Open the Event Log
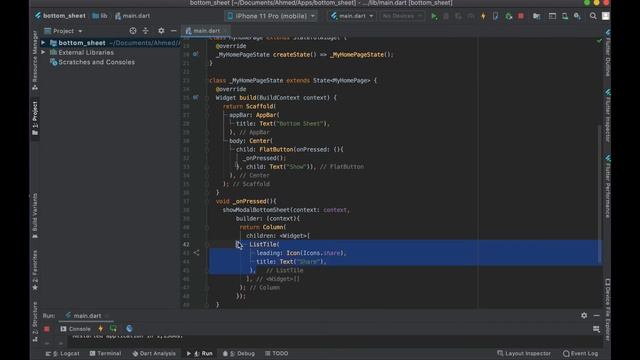The image size is (640, 360). 580,353
